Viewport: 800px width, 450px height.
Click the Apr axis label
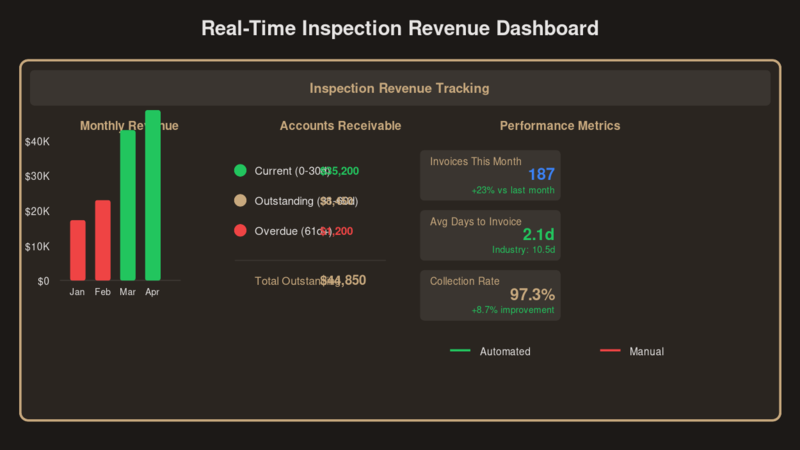click(x=152, y=292)
